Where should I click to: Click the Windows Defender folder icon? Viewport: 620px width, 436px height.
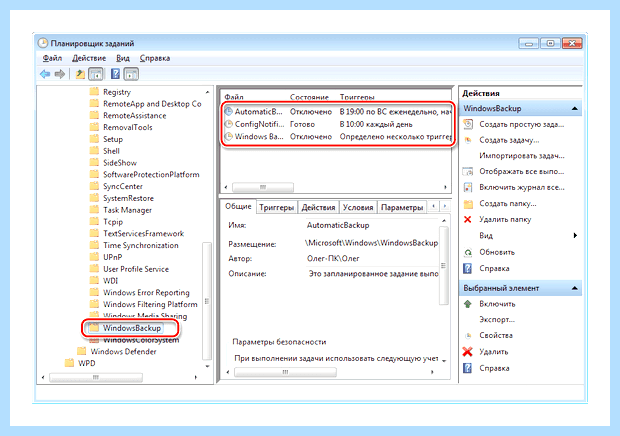pos(81,351)
